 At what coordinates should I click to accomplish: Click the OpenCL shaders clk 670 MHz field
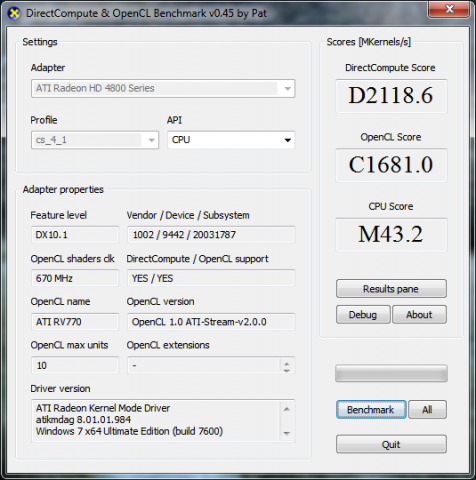tap(75, 278)
